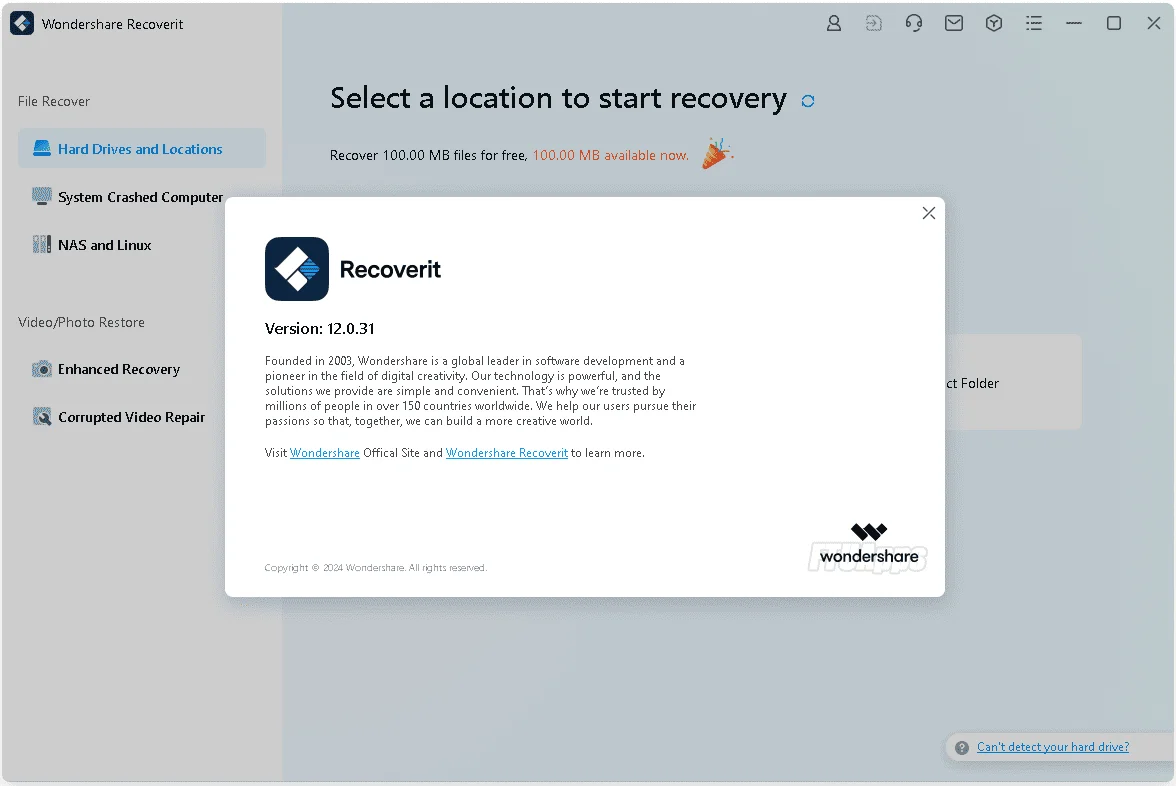Open the Wondershare official site link
Screen dimensions: 1176x786
pyautogui.click(x=325, y=453)
